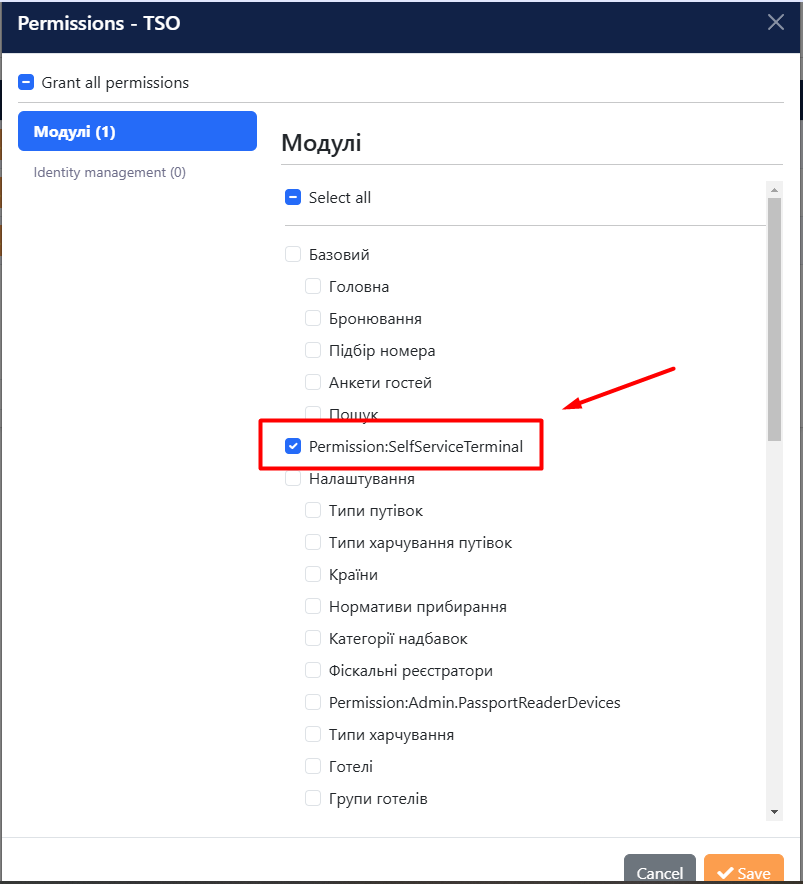Image resolution: width=803 pixels, height=884 pixels.
Task: Uncheck Permission:SelfServiceTerminal checkbox
Action: click(293, 447)
